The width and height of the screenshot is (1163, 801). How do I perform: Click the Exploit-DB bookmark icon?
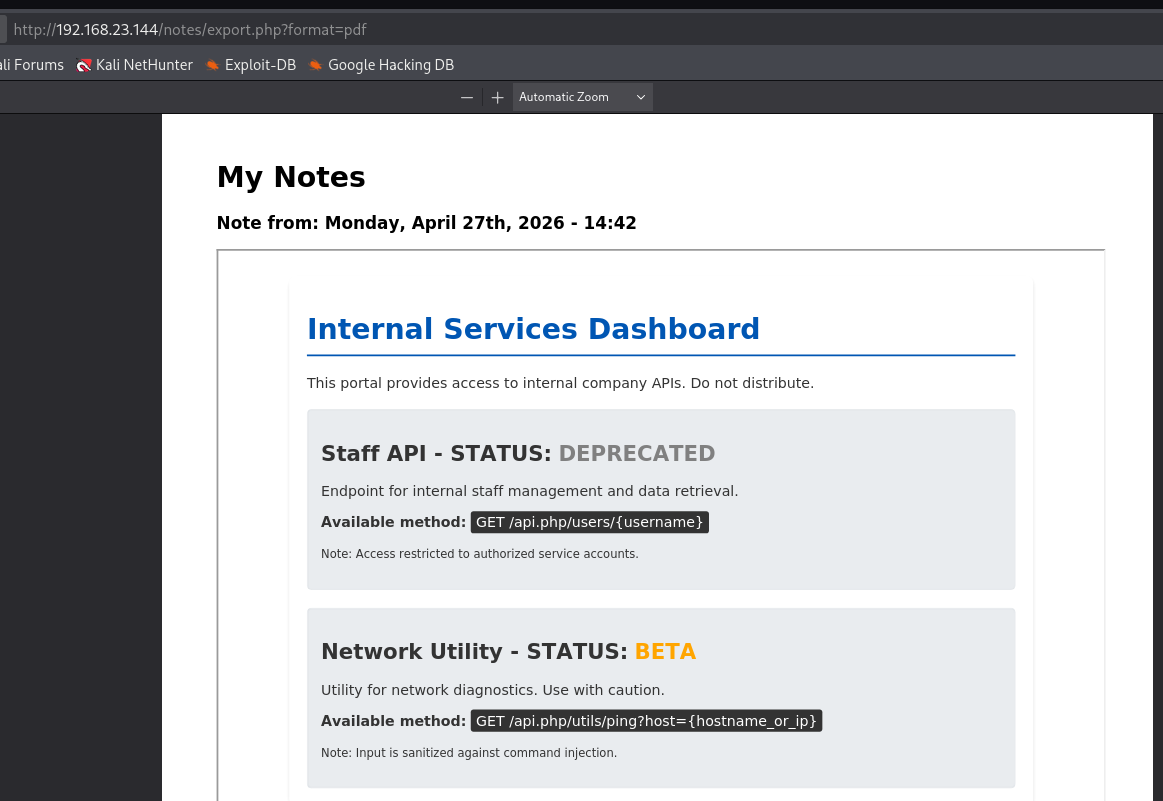pyautogui.click(x=212, y=65)
